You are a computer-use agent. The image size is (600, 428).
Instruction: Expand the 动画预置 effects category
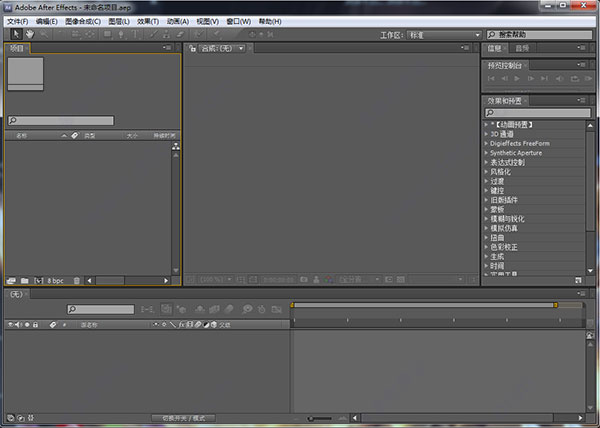[486, 124]
